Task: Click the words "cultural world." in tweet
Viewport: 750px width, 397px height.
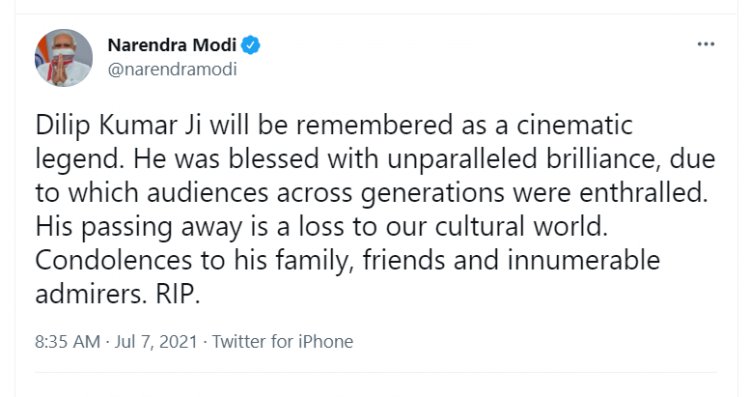Action: point(521,227)
